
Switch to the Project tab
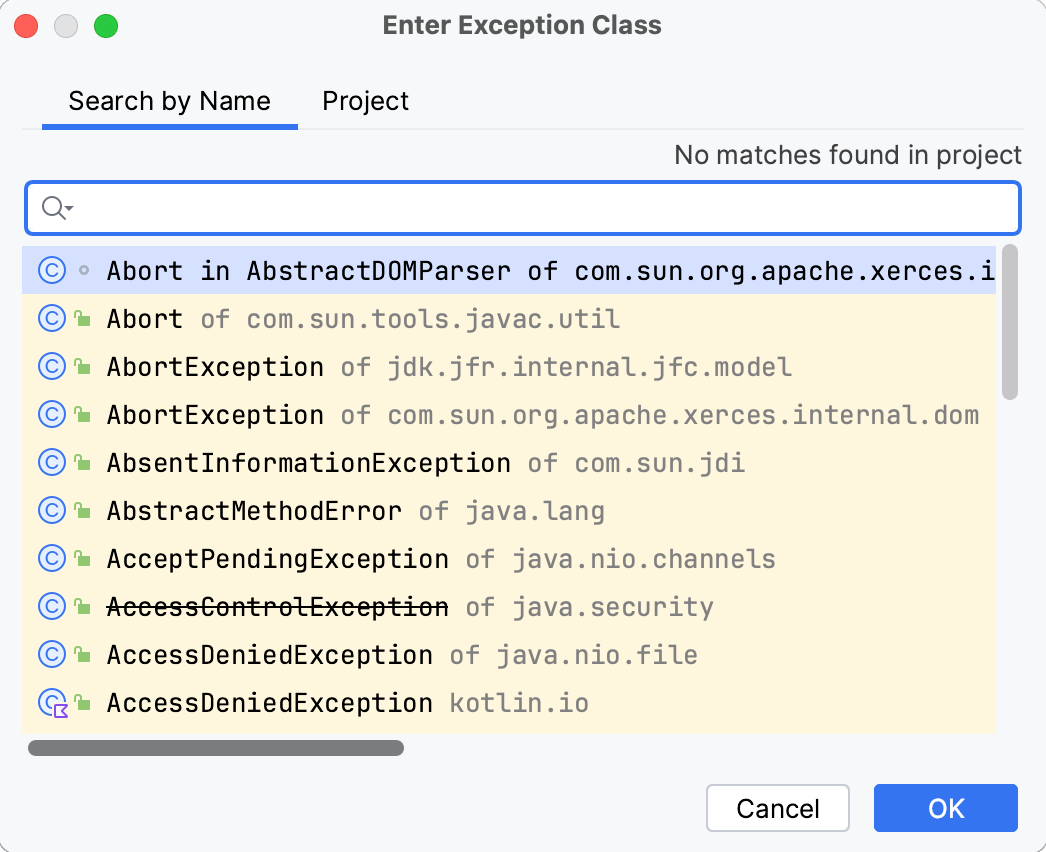point(365,101)
